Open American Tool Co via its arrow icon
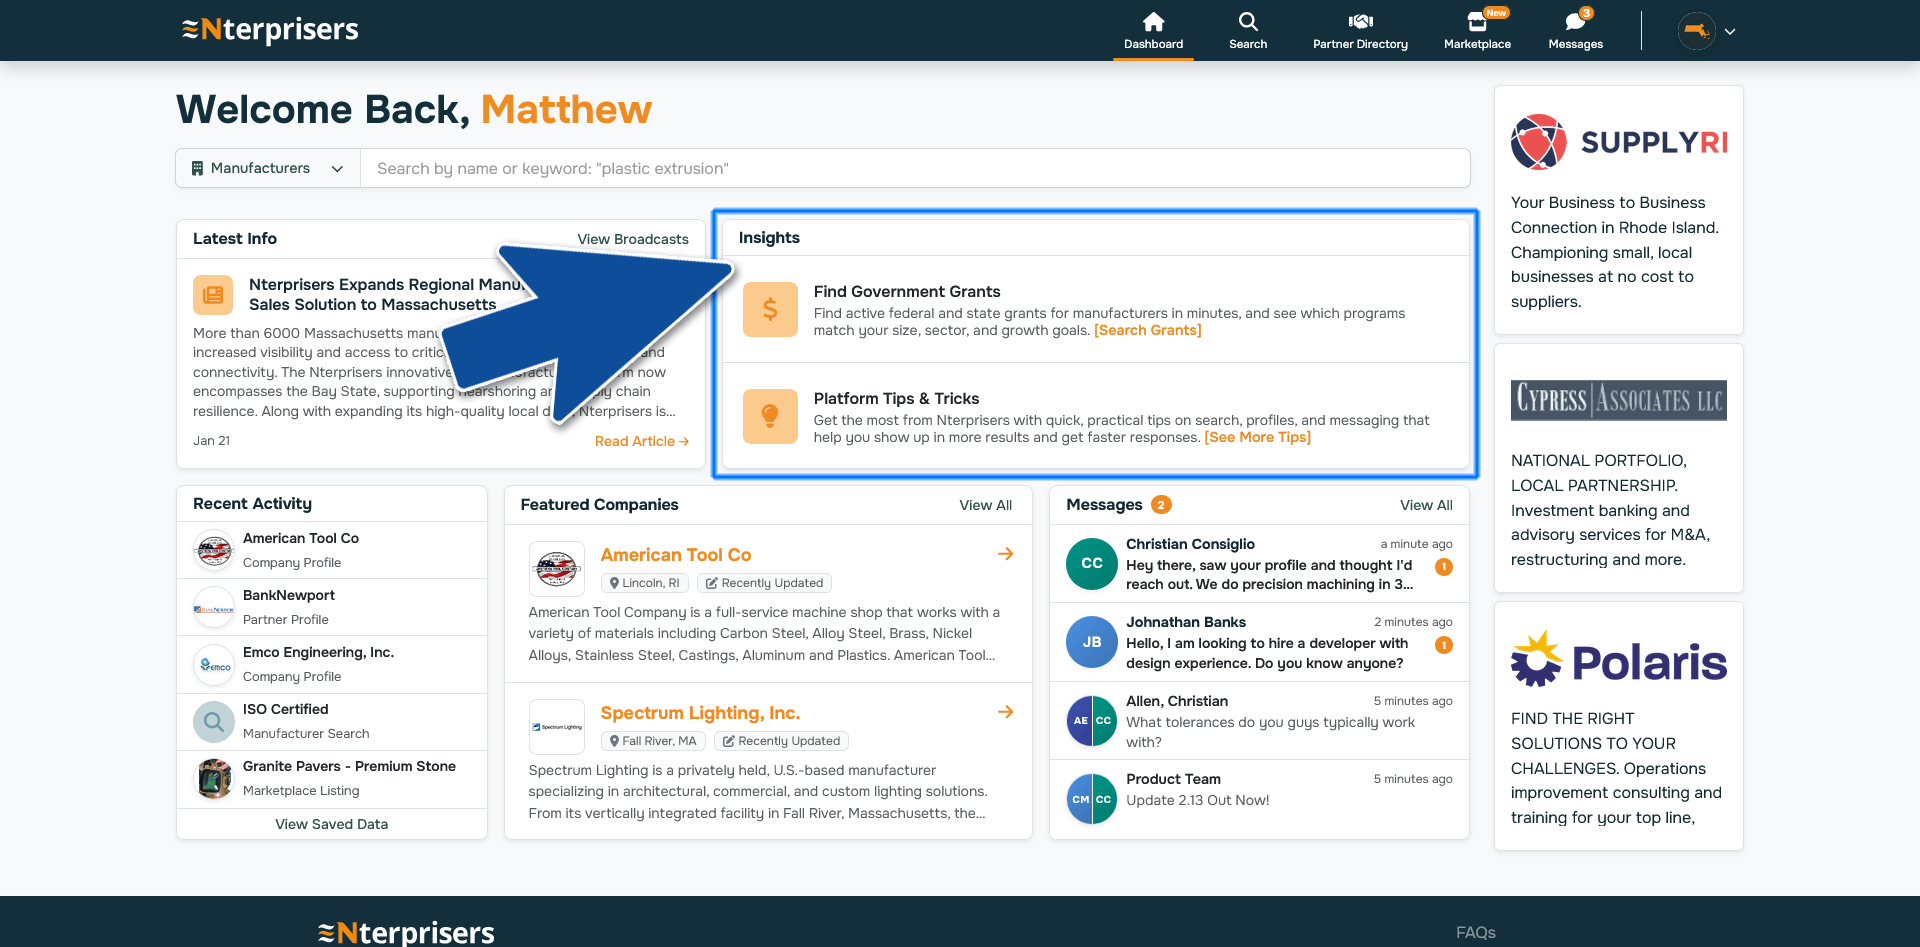1920x947 pixels. 1005,554
